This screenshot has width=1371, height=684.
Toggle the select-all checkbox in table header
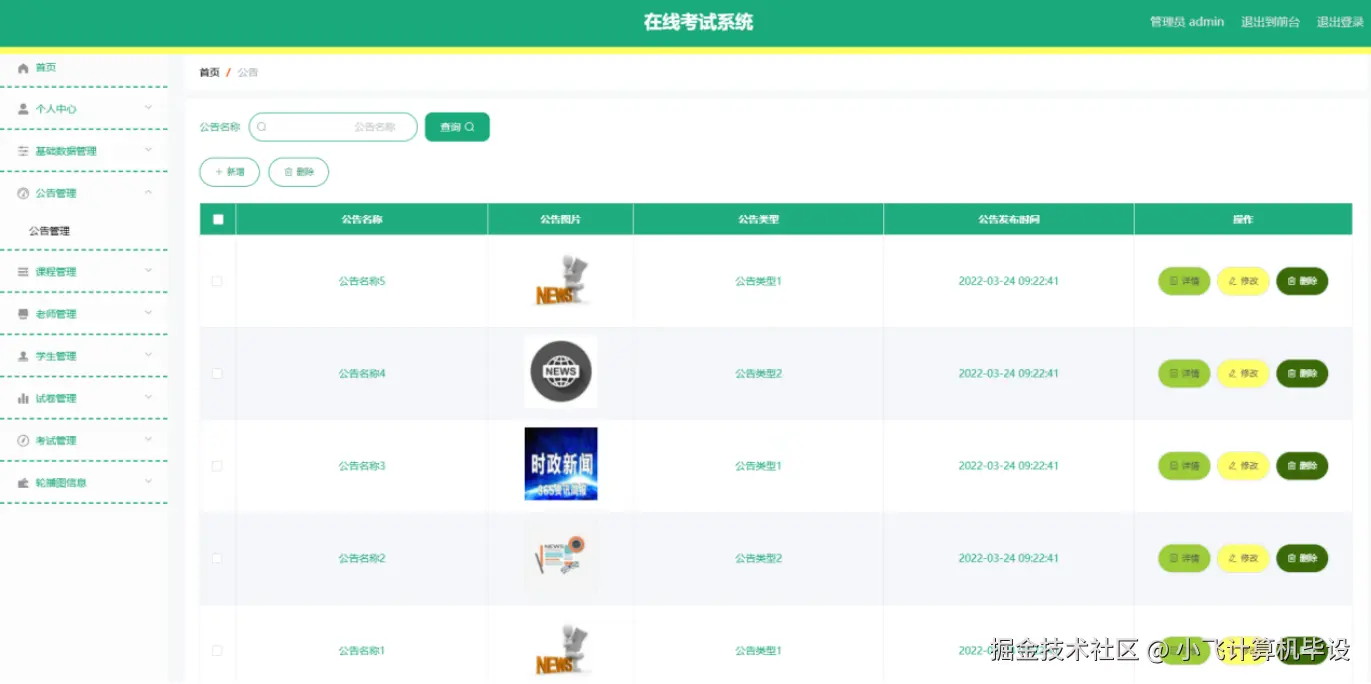(218, 219)
